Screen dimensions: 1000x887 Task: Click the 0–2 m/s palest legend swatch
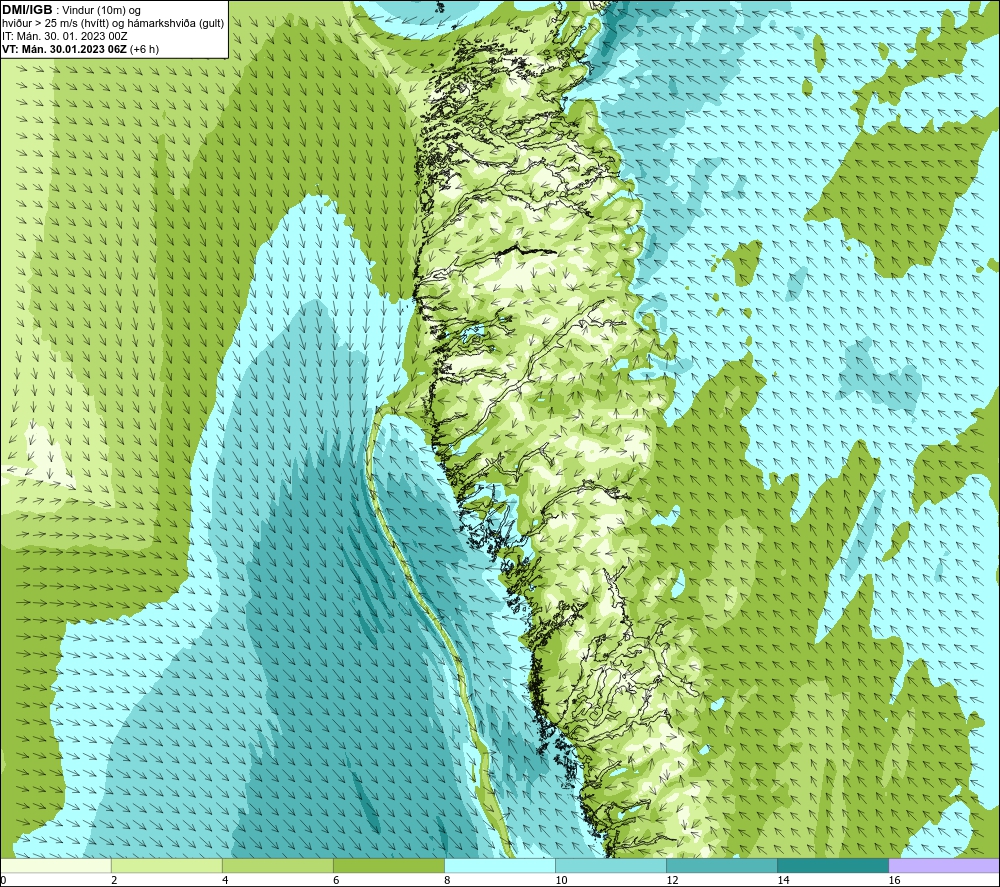tap(55, 865)
